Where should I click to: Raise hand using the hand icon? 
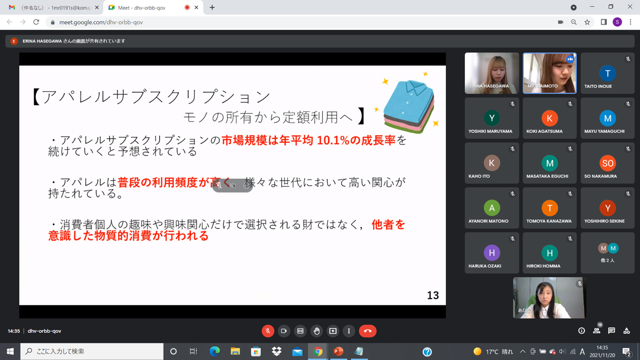[317, 331]
